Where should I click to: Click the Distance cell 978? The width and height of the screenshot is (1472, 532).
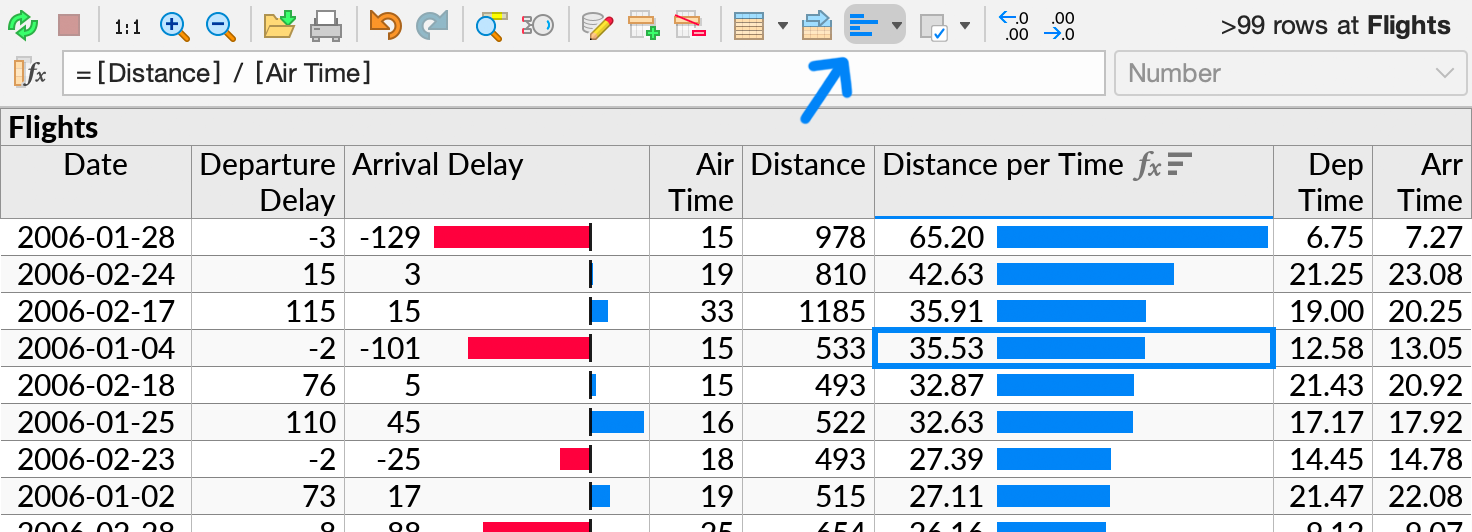(808, 237)
